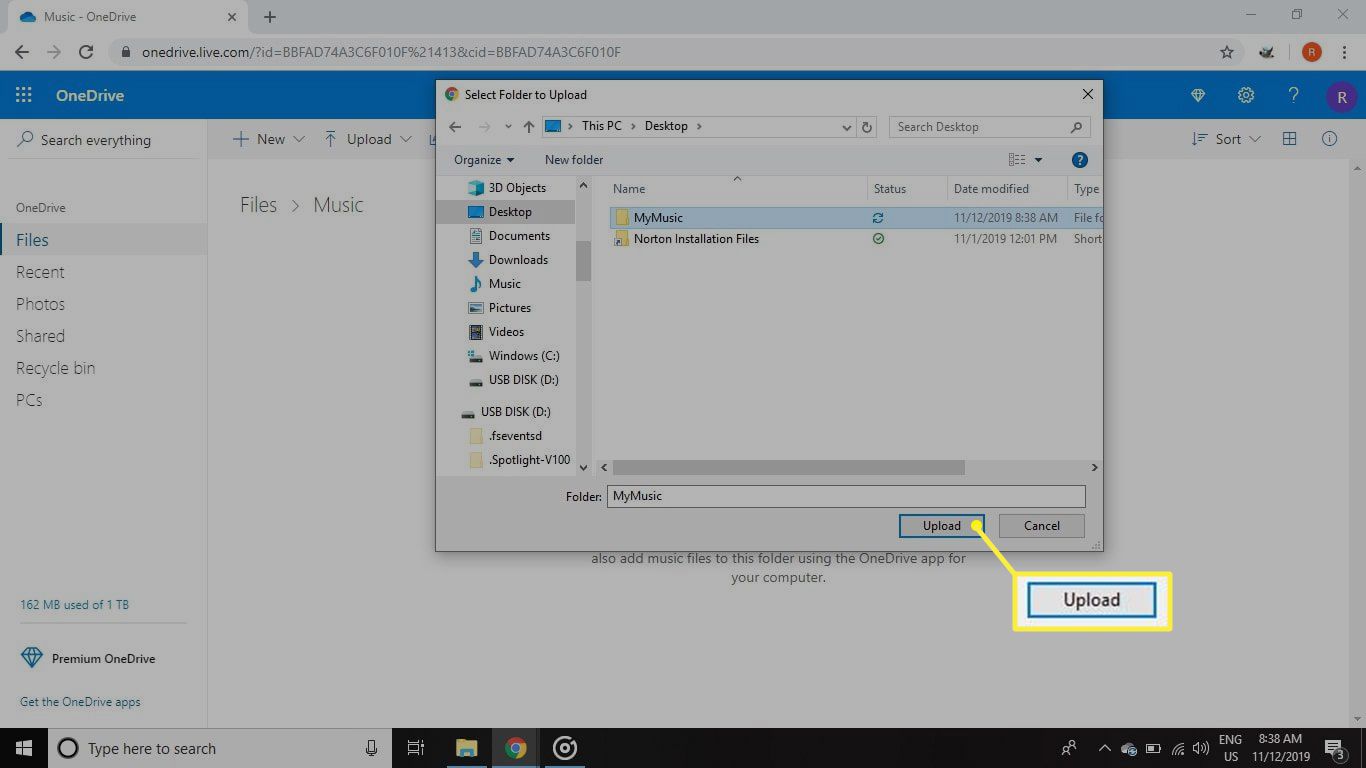Open the dialog Help question mark icon
The height and width of the screenshot is (768, 1366).
pyautogui.click(x=1079, y=160)
